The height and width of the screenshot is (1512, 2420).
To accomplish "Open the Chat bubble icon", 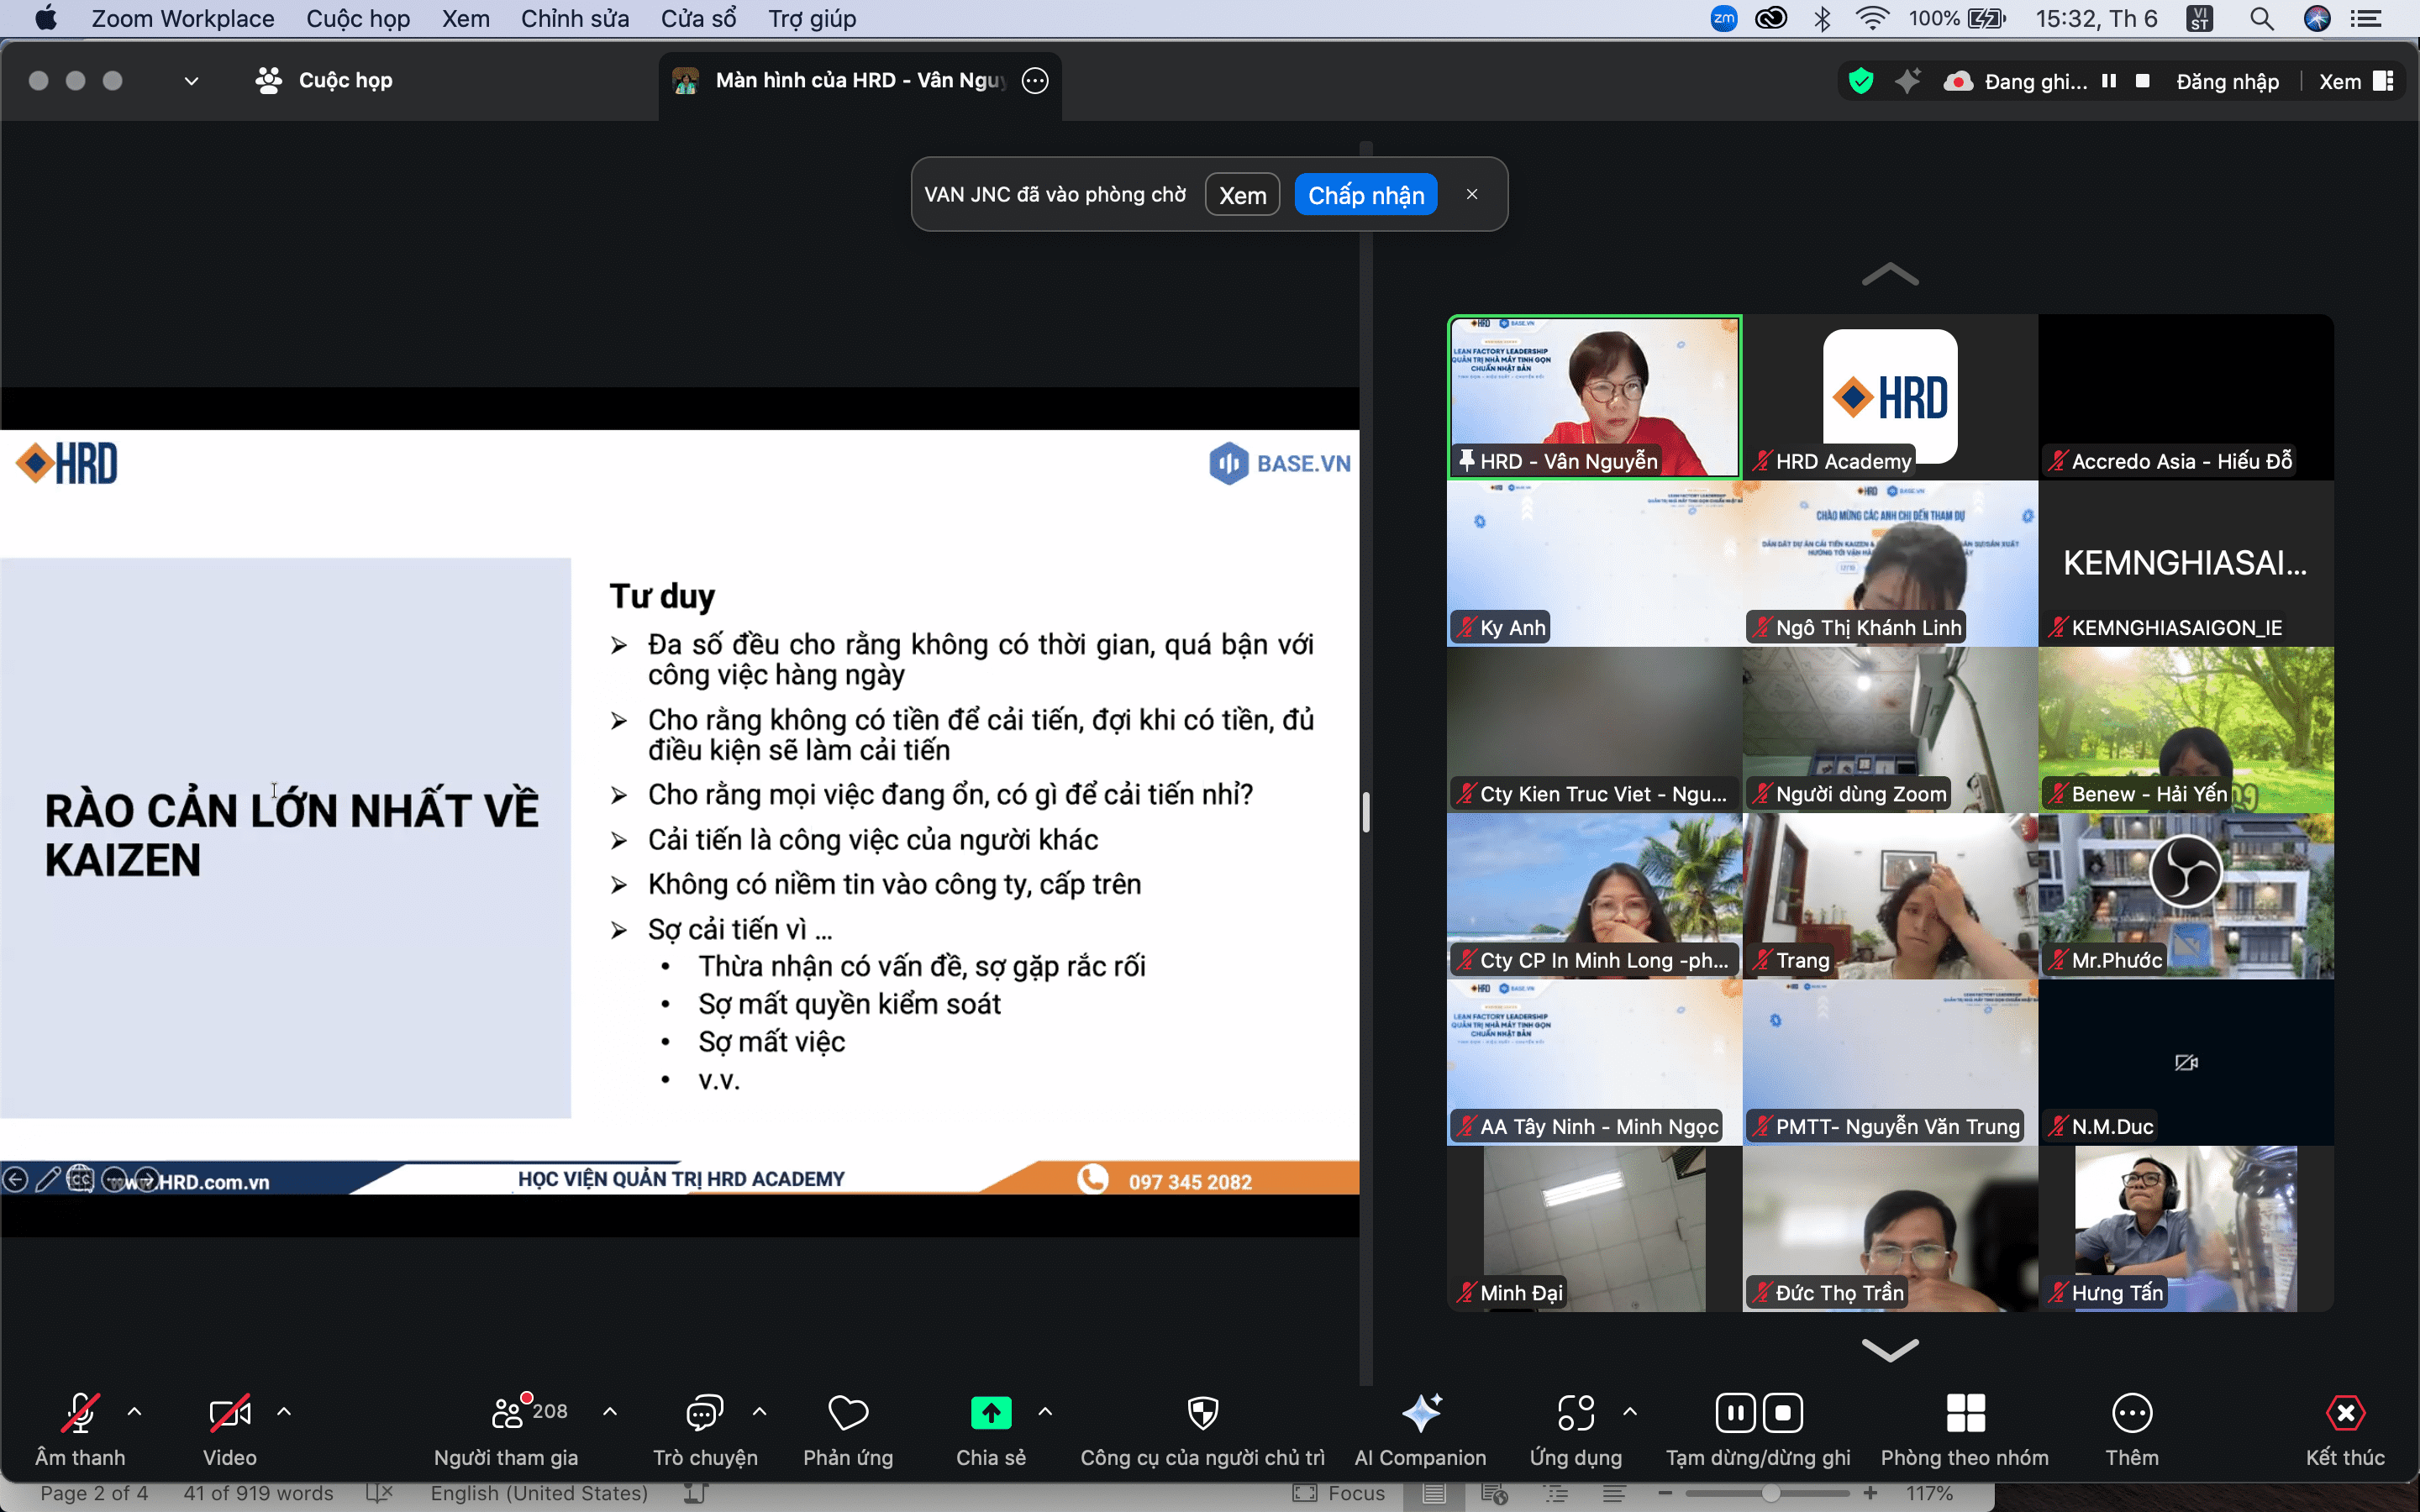I will 704,1413.
